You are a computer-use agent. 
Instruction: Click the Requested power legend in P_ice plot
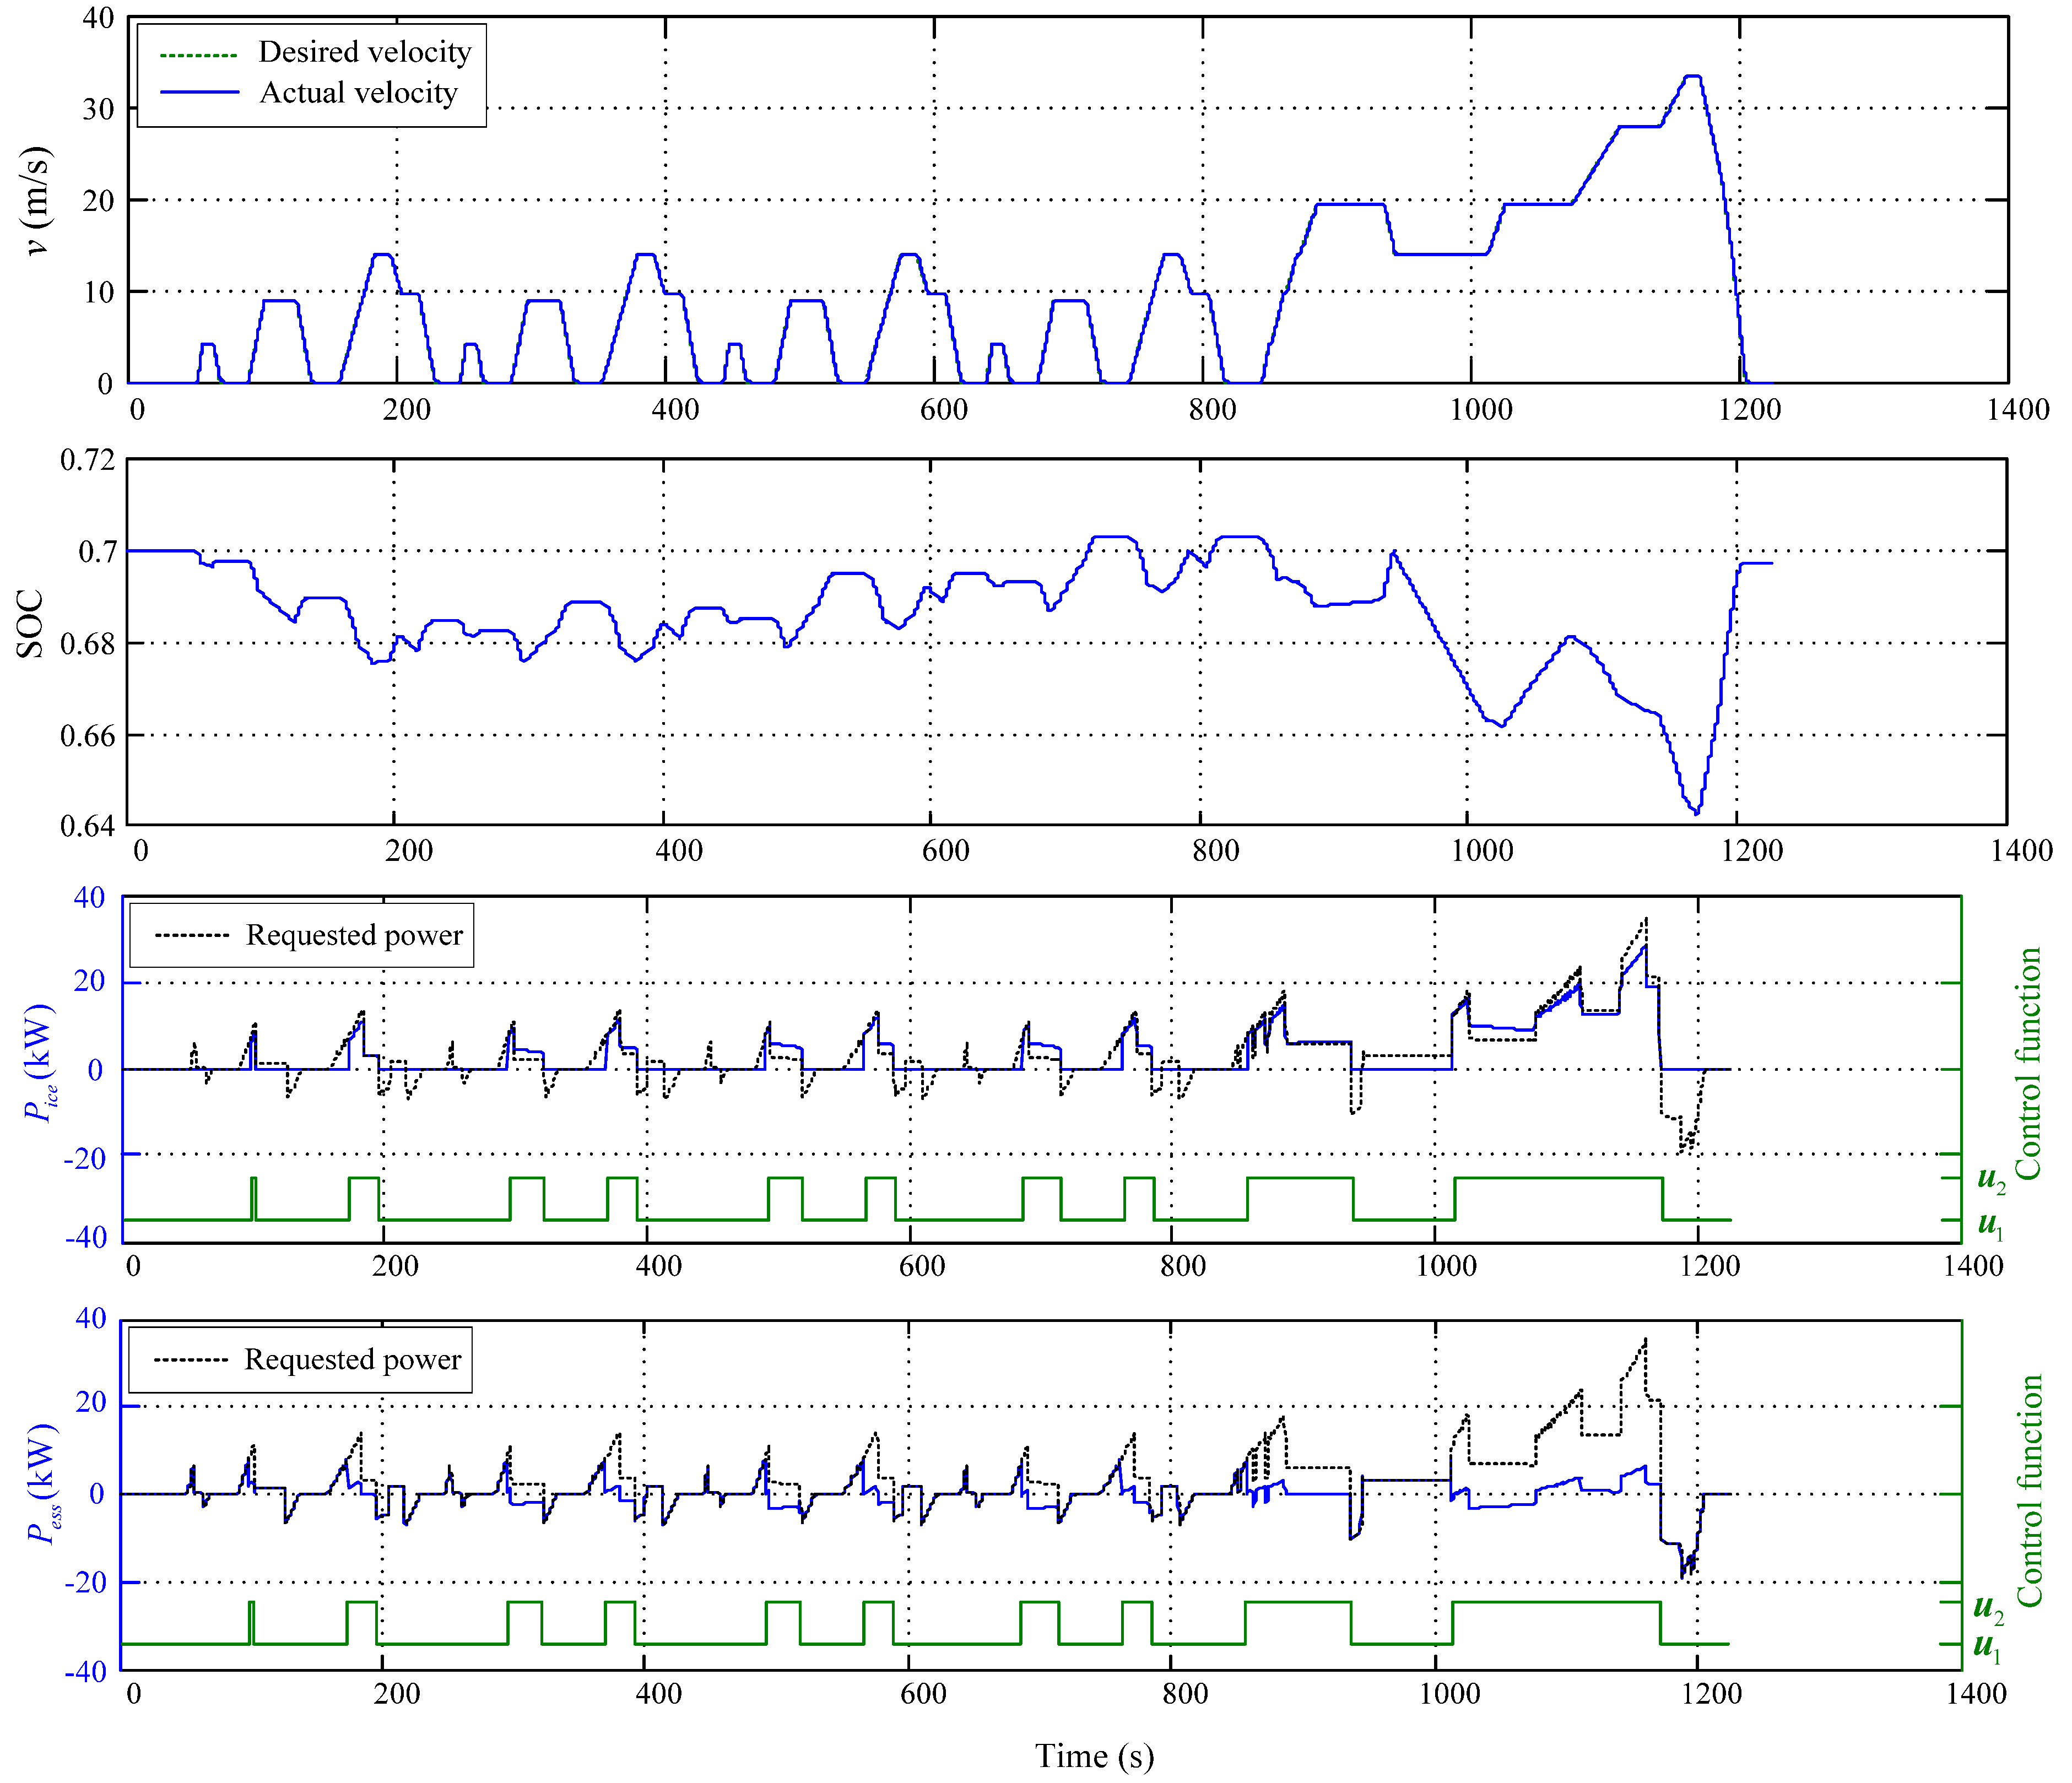pyautogui.click(x=354, y=935)
